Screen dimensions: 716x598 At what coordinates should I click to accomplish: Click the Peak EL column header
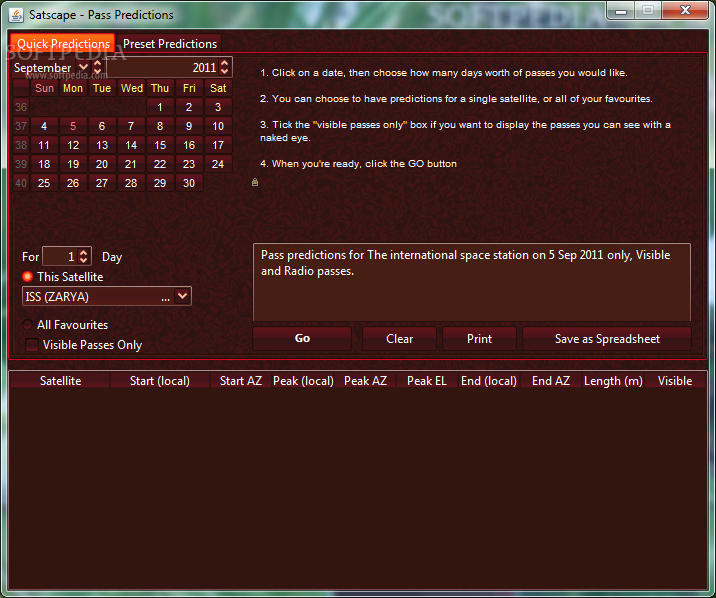(x=427, y=381)
